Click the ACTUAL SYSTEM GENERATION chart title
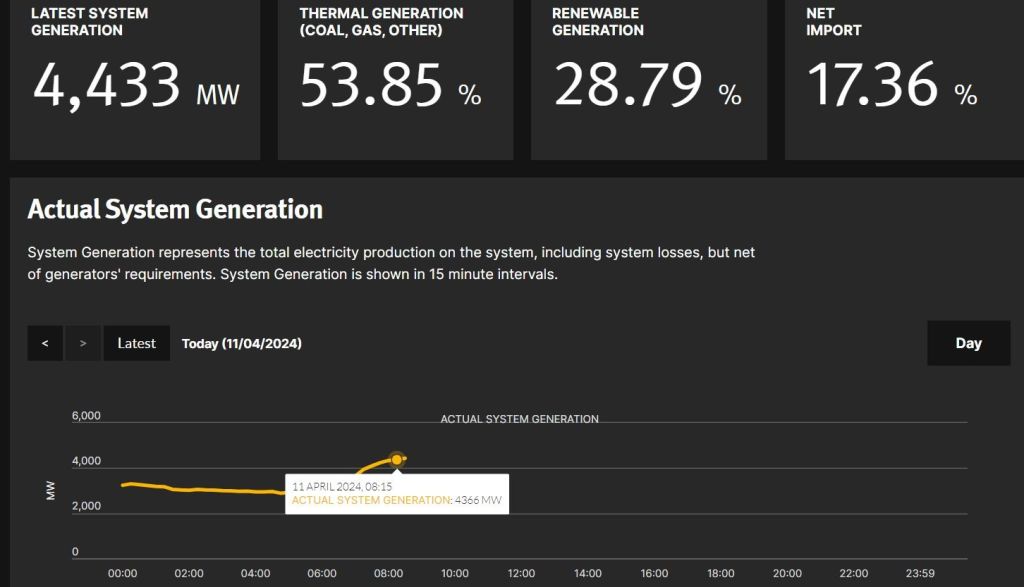 [x=519, y=419]
